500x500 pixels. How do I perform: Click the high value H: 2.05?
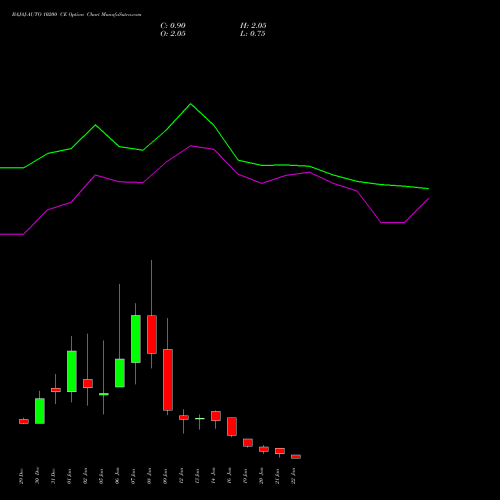[253, 26]
